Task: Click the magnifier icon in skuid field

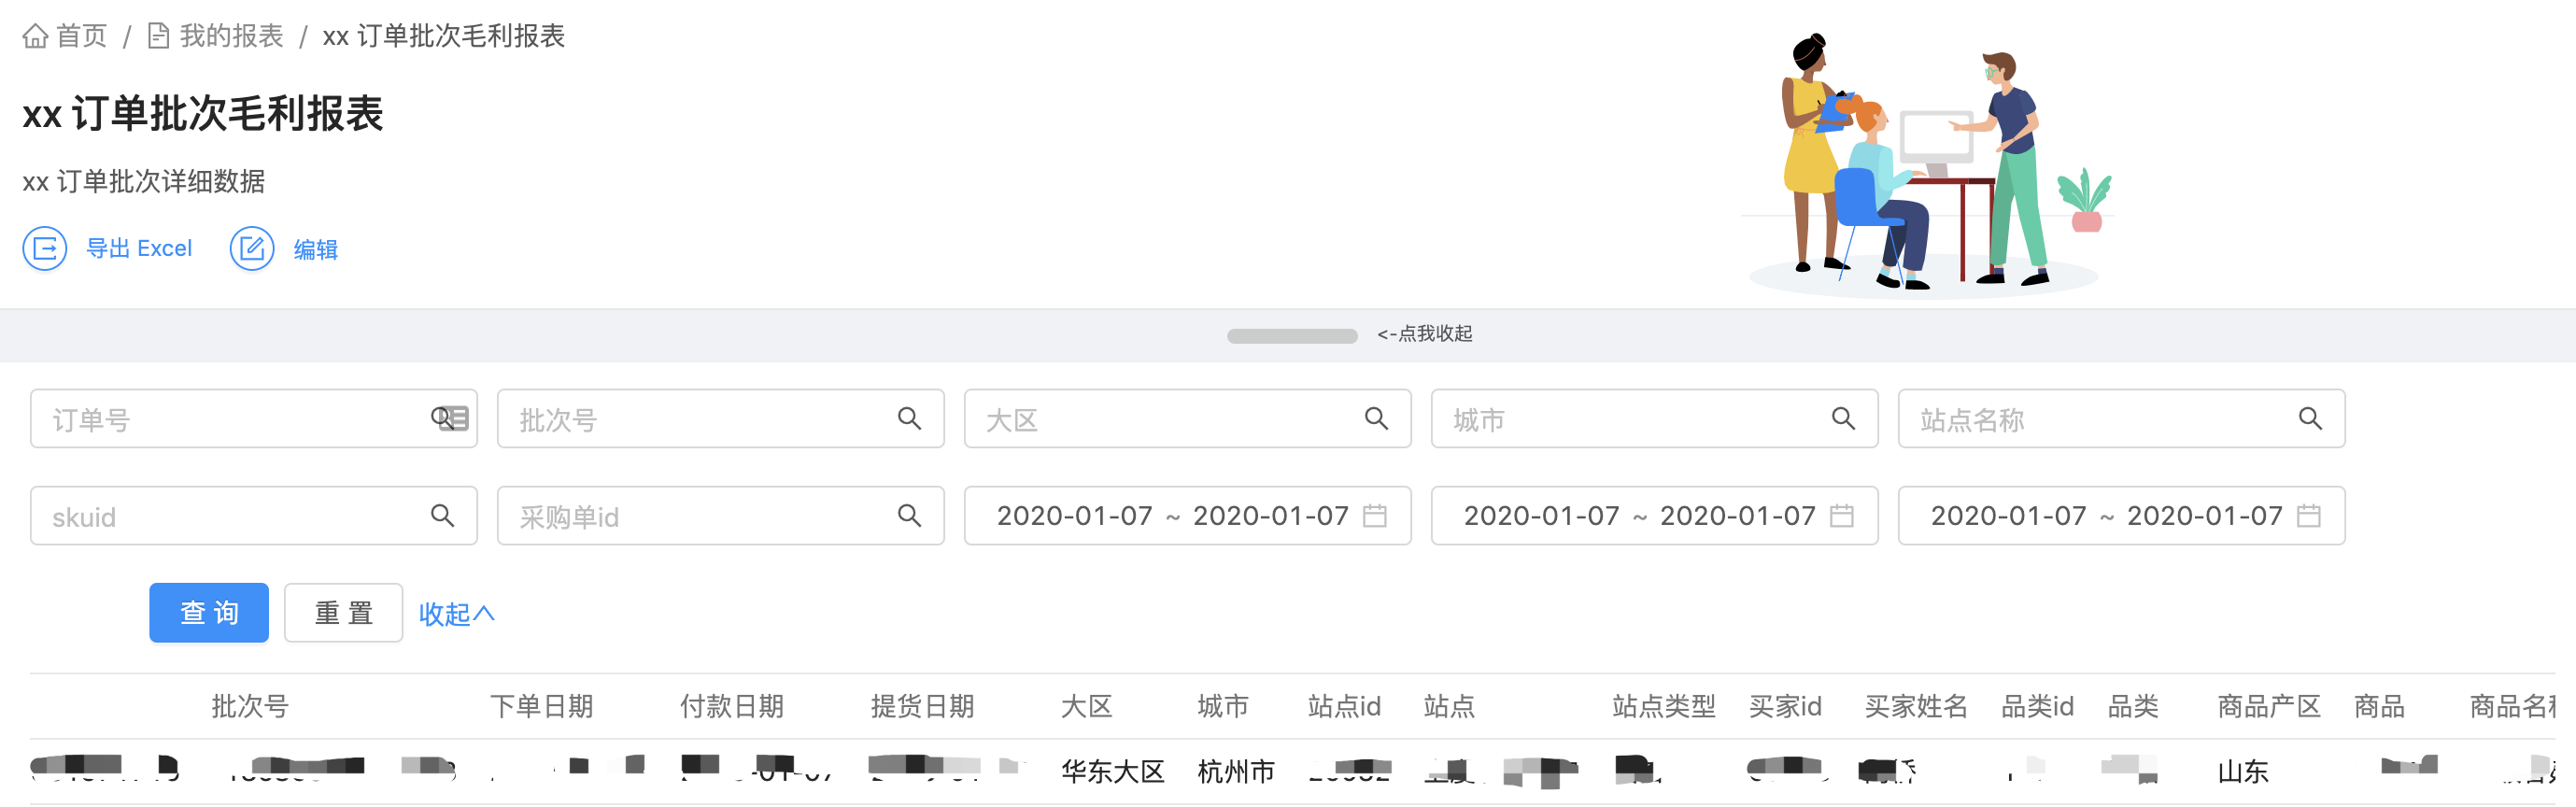Action: tap(442, 516)
